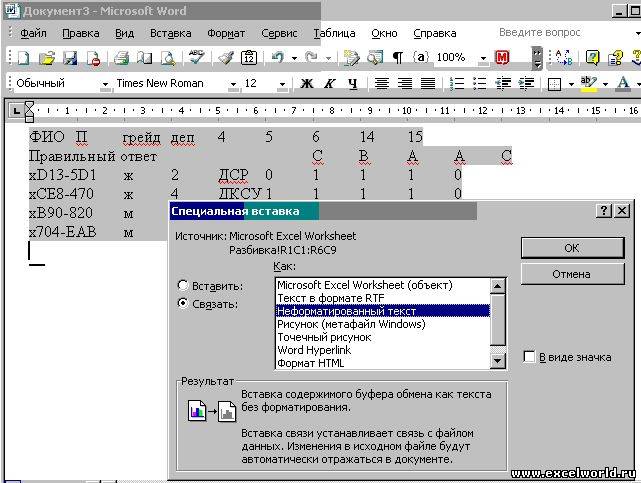Click the Redo arrow icon
Image resolution: width=641 pixels, height=483 pixels.
(x=312, y=57)
